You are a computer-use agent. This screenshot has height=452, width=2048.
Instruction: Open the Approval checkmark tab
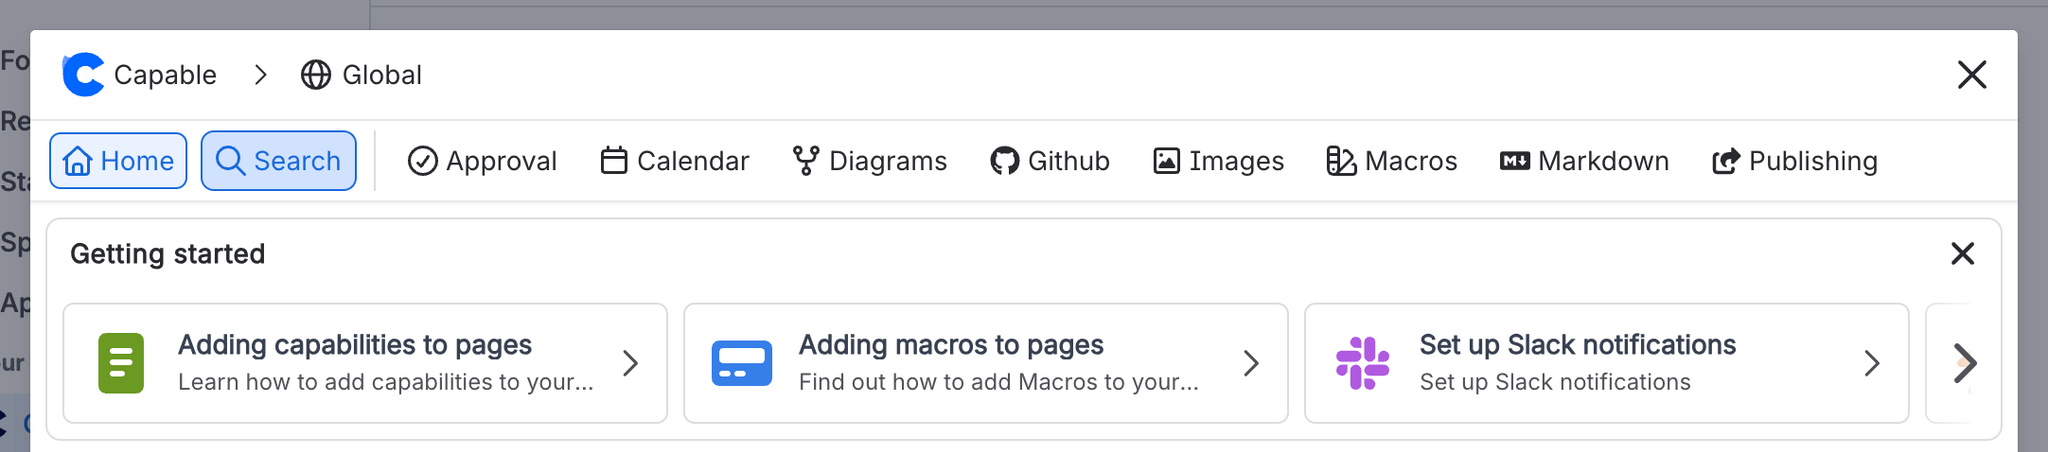click(x=482, y=161)
